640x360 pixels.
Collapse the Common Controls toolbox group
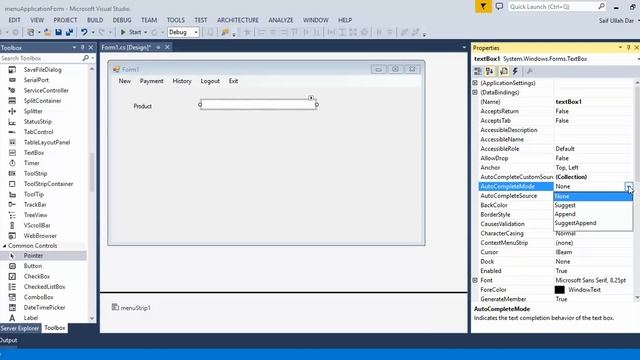4,246
